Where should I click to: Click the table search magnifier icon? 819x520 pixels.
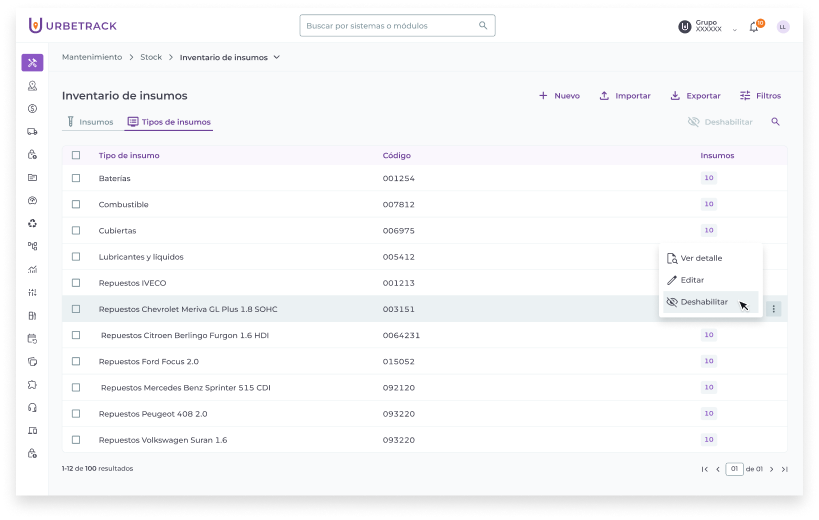(x=775, y=122)
